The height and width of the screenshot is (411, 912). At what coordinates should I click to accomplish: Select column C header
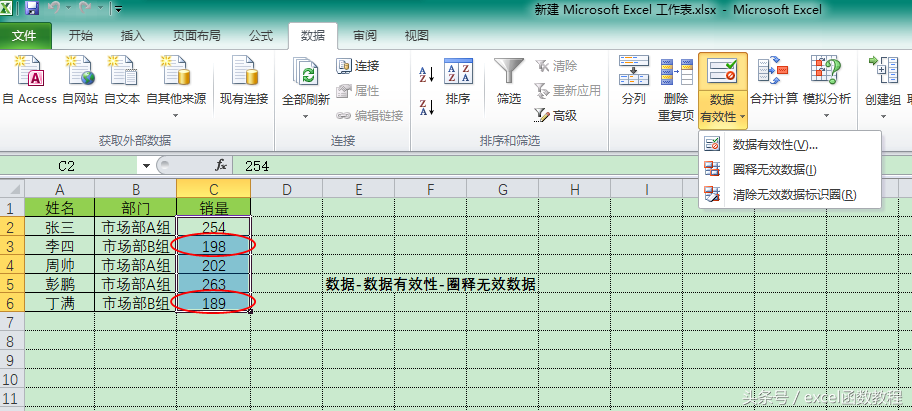(x=213, y=188)
